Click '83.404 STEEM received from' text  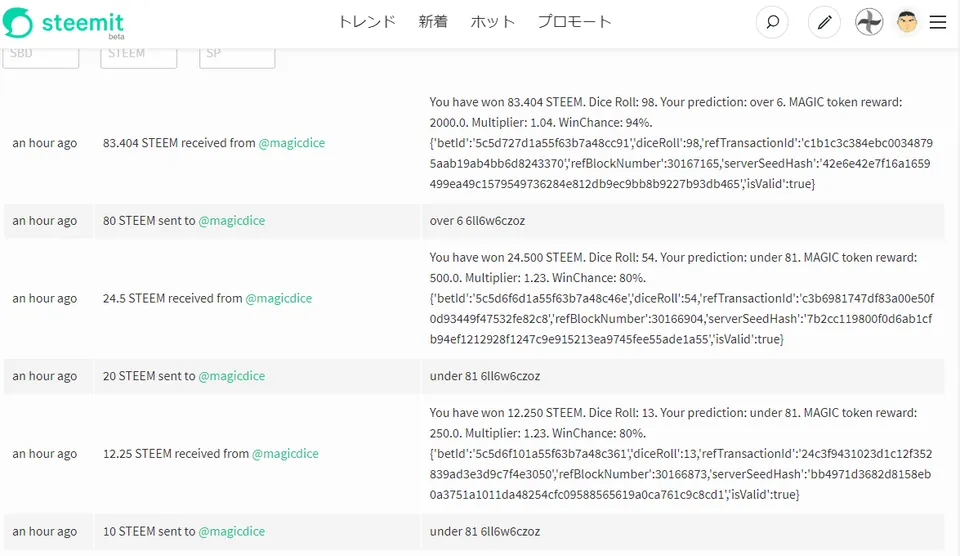click(179, 143)
